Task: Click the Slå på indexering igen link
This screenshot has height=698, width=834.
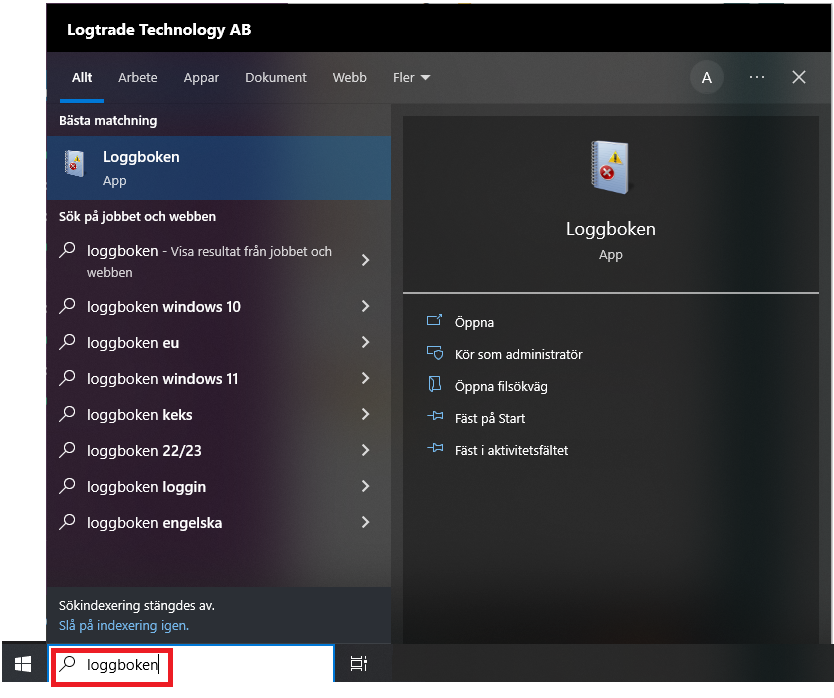Action: 124,625
